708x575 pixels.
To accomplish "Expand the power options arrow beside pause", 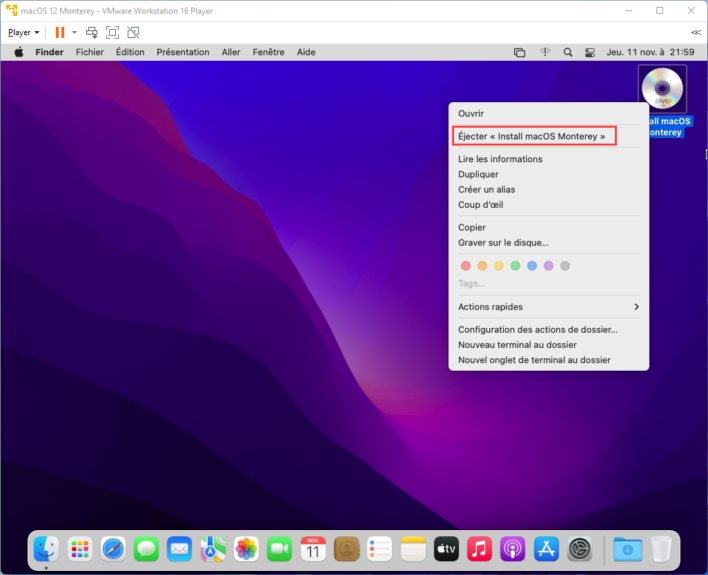I will coord(75,32).
